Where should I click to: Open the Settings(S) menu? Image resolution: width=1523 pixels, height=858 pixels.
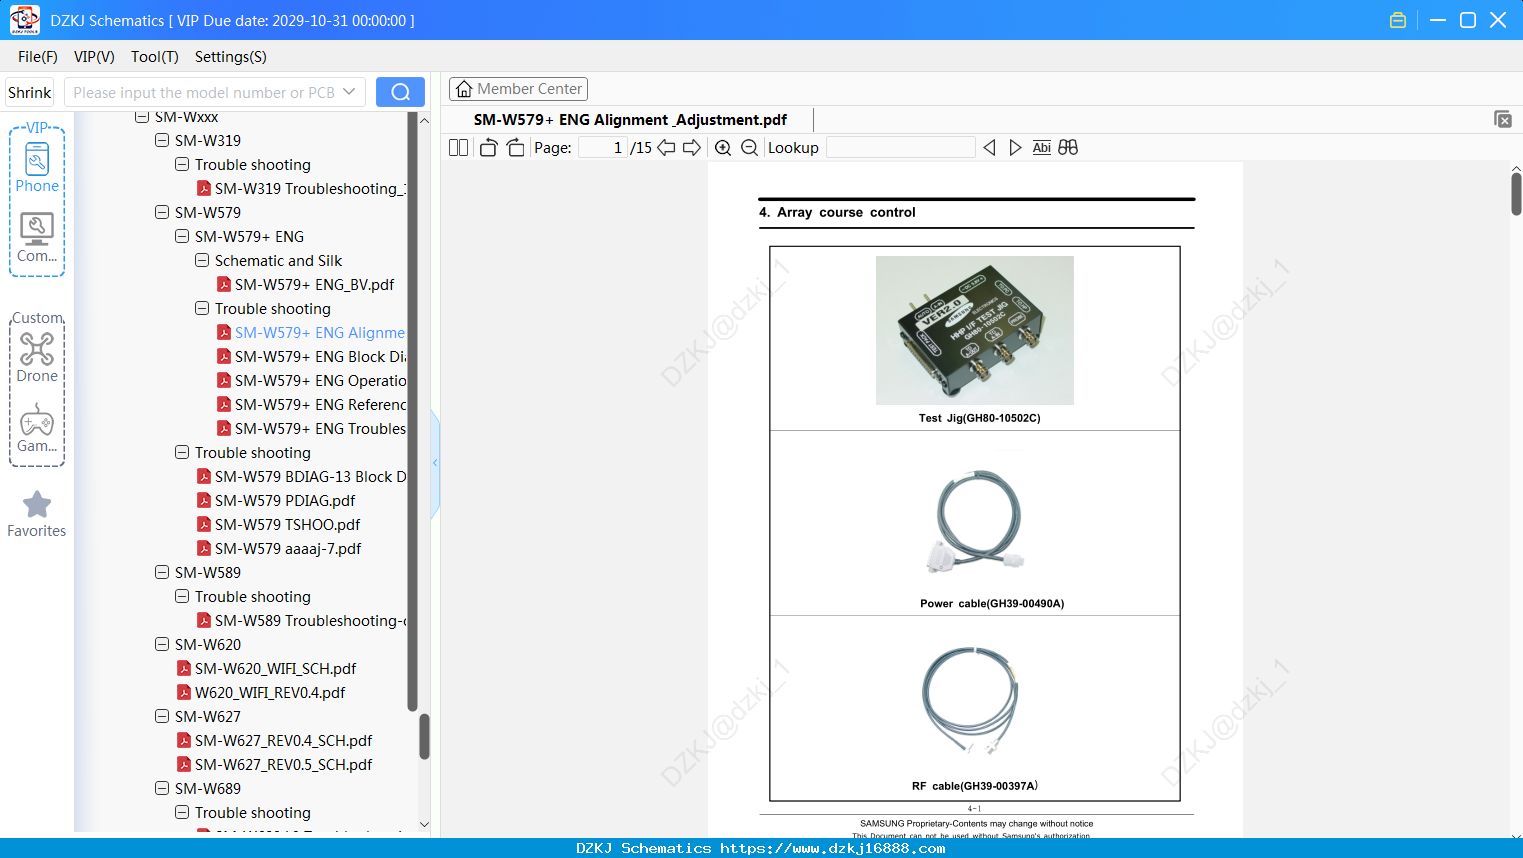(231, 57)
